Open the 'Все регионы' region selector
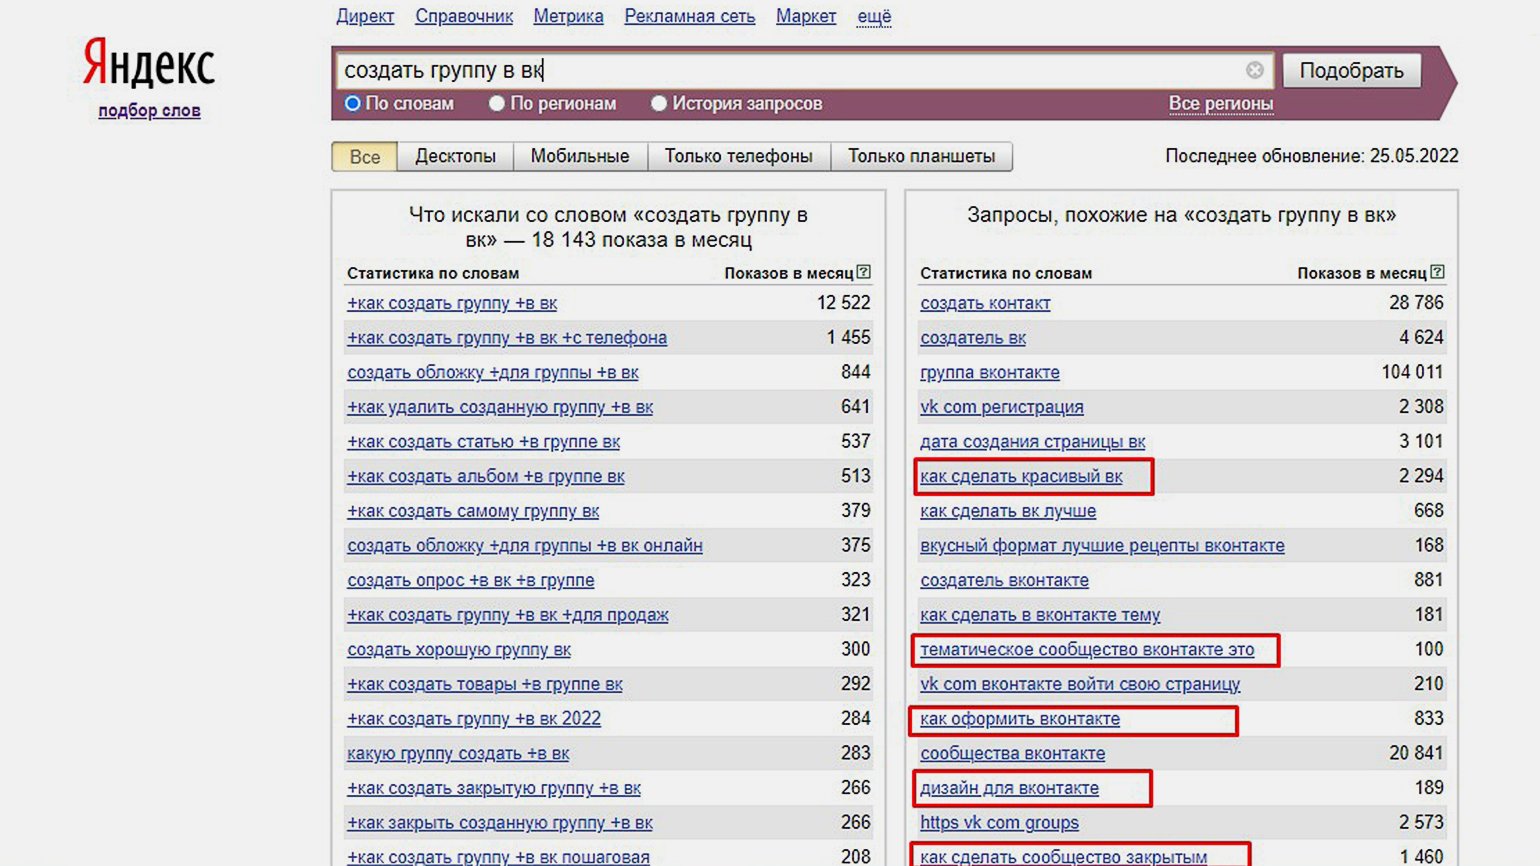 [x=1221, y=103]
